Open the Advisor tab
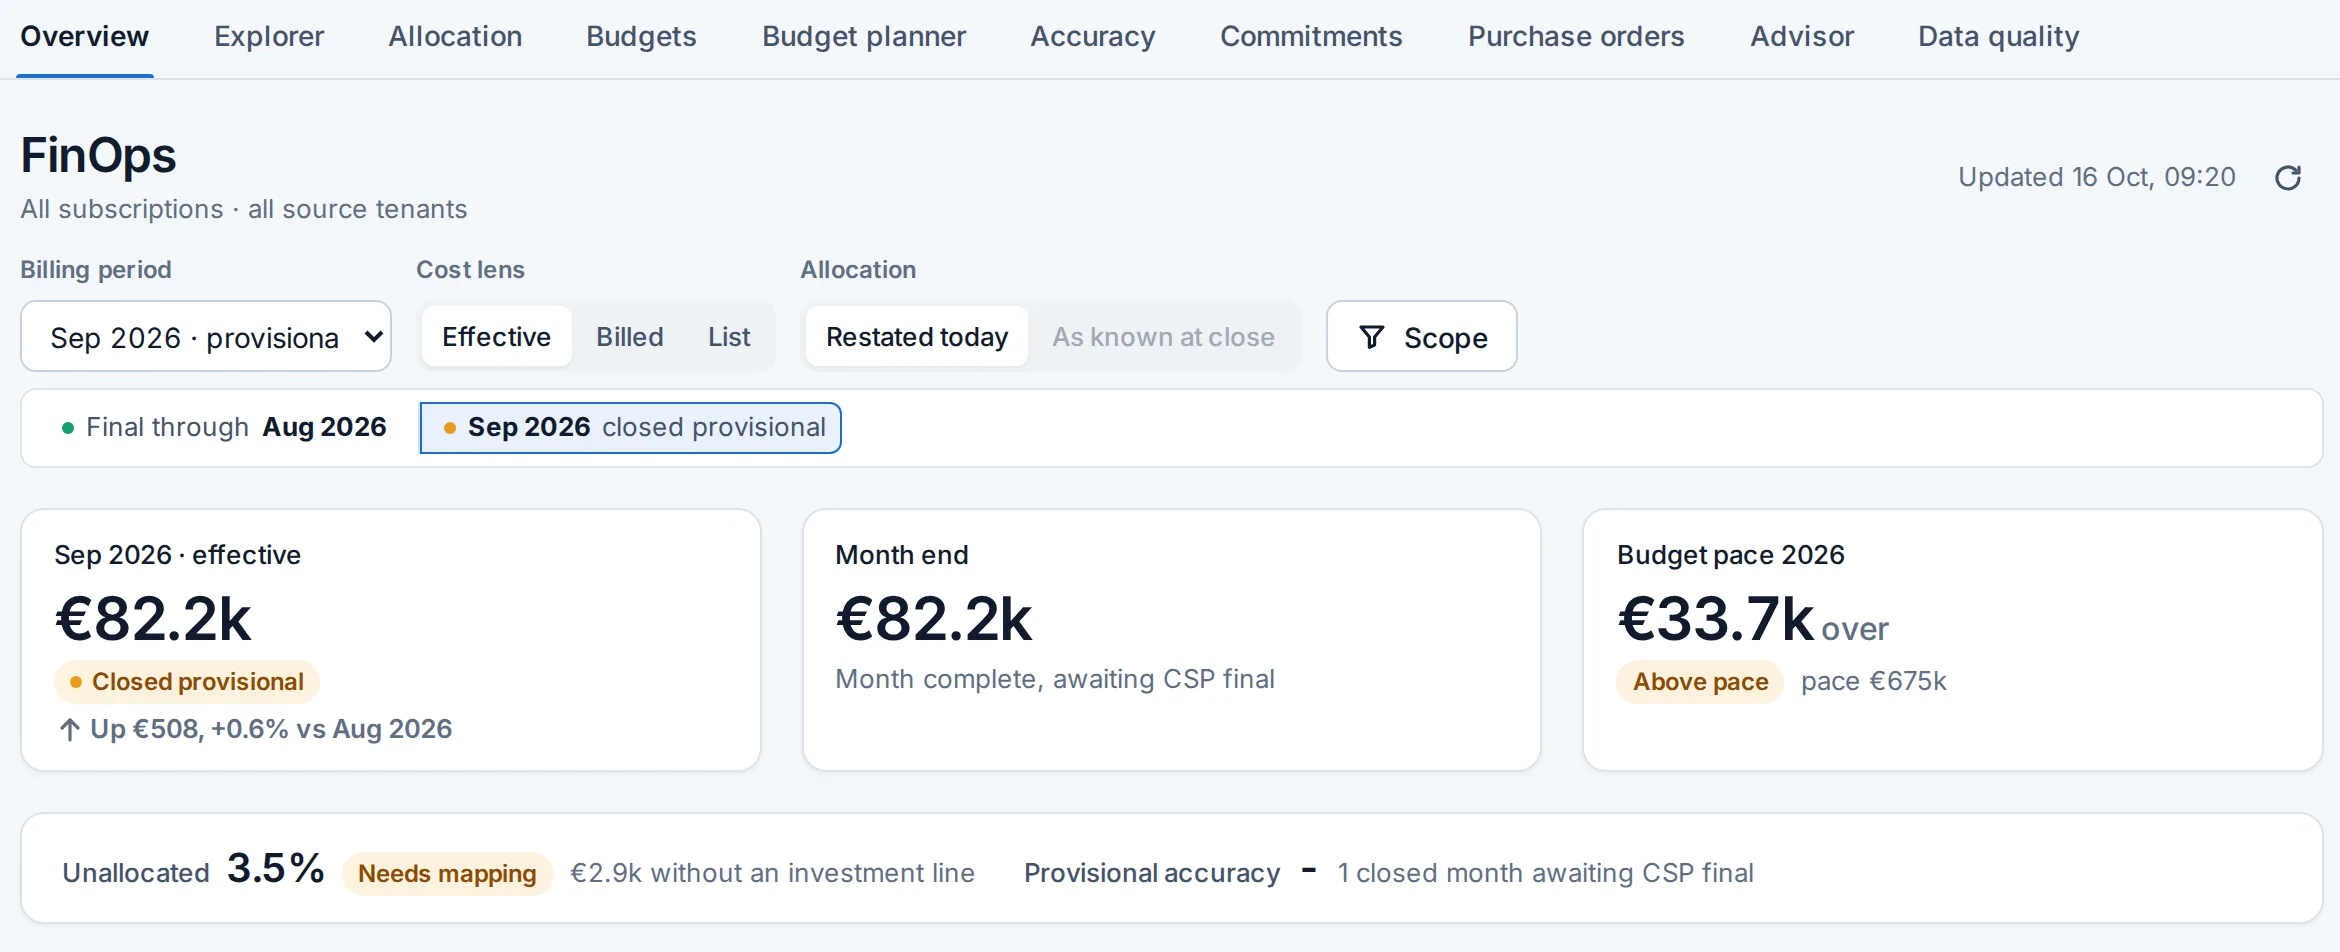The width and height of the screenshot is (2340, 952). [x=1802, y=37]
